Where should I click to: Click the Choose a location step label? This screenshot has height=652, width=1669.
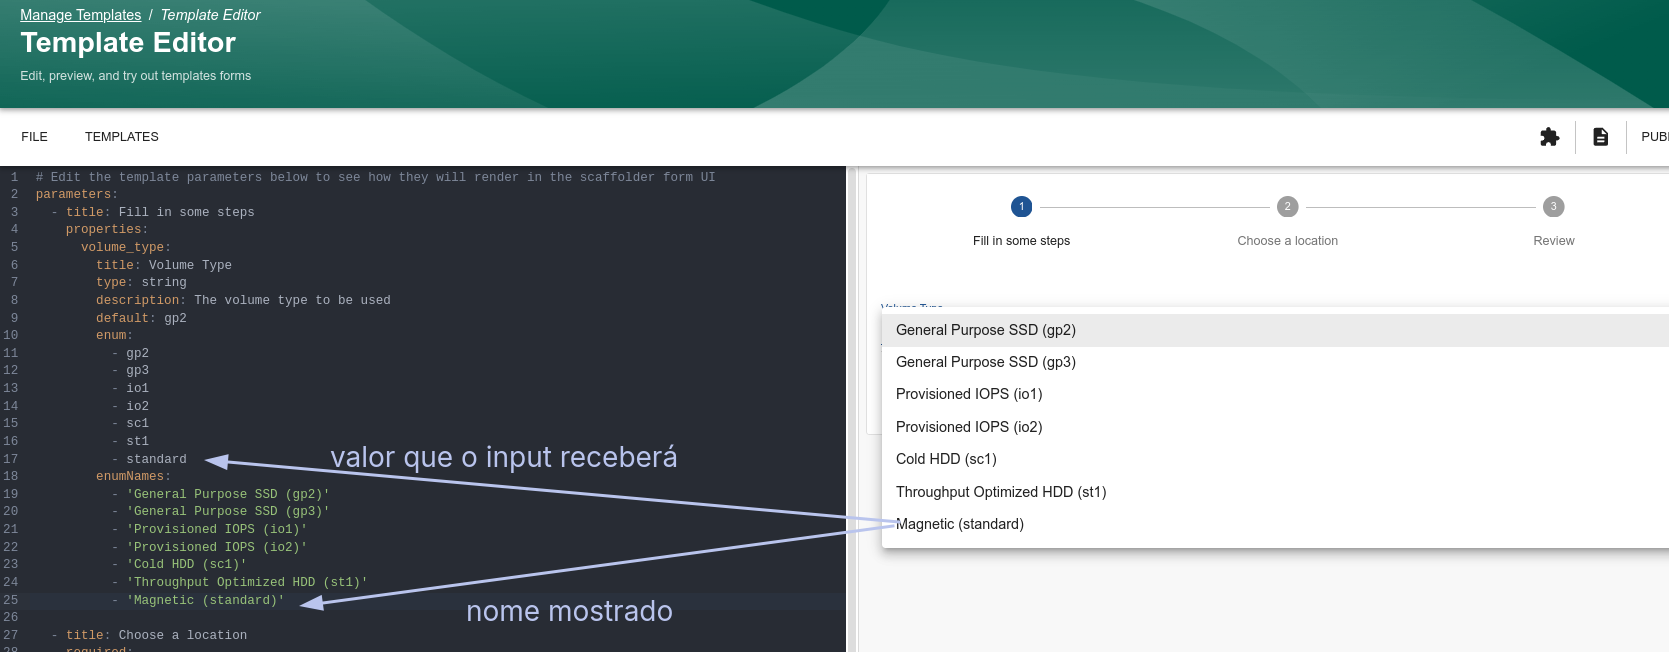(1287, 241)
